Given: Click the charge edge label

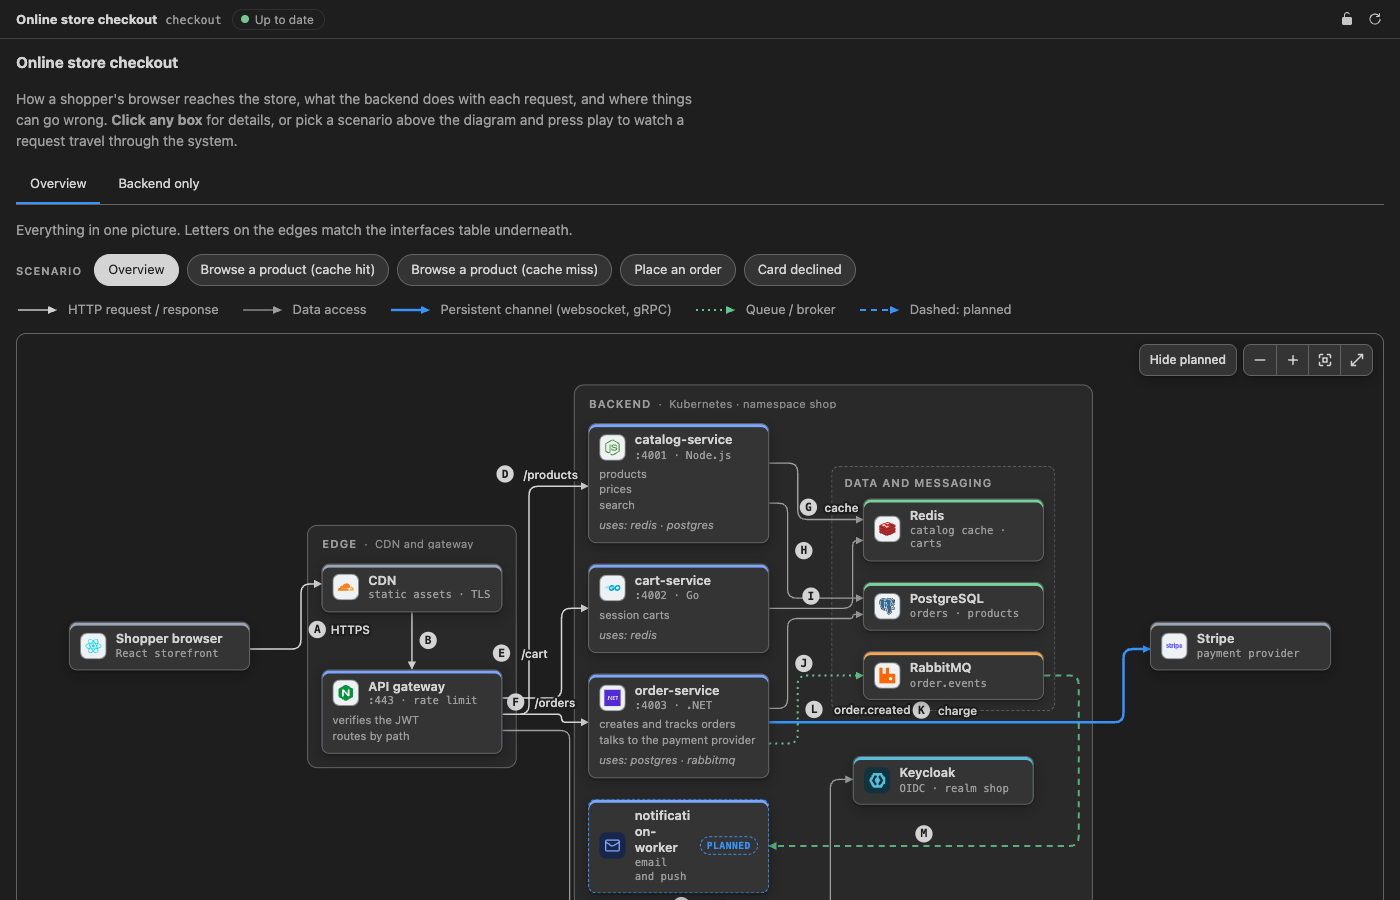Looking at the screenshot, I should [957, 711].
